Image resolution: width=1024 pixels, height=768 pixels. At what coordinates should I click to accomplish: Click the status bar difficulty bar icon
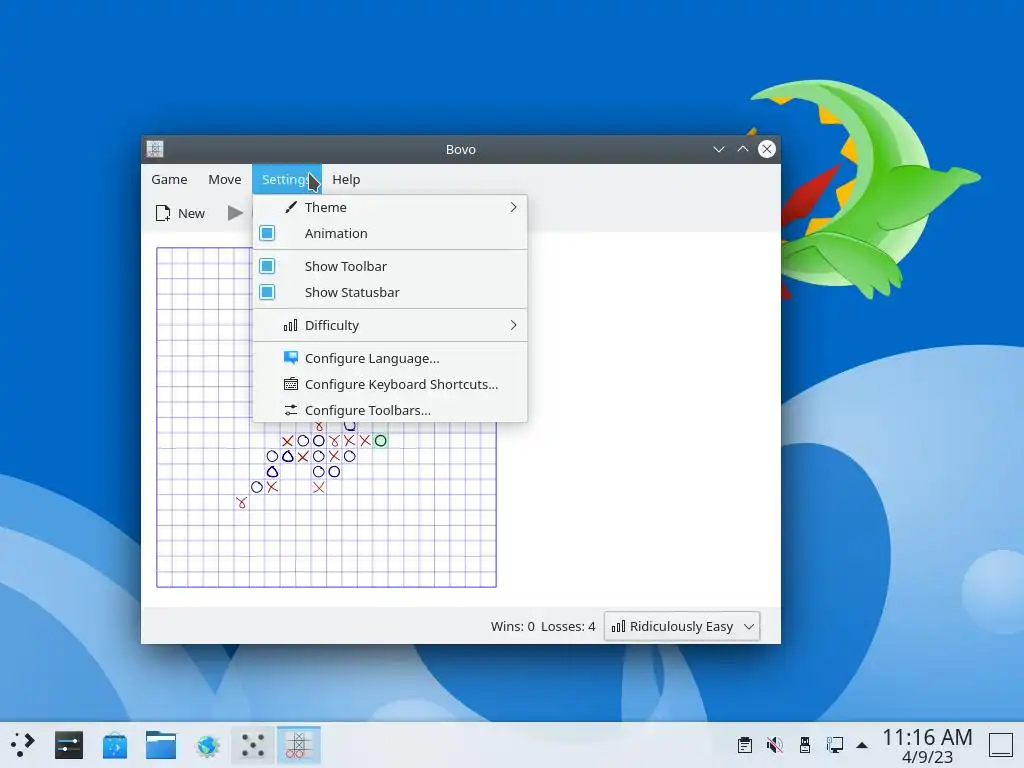(618, 626)
